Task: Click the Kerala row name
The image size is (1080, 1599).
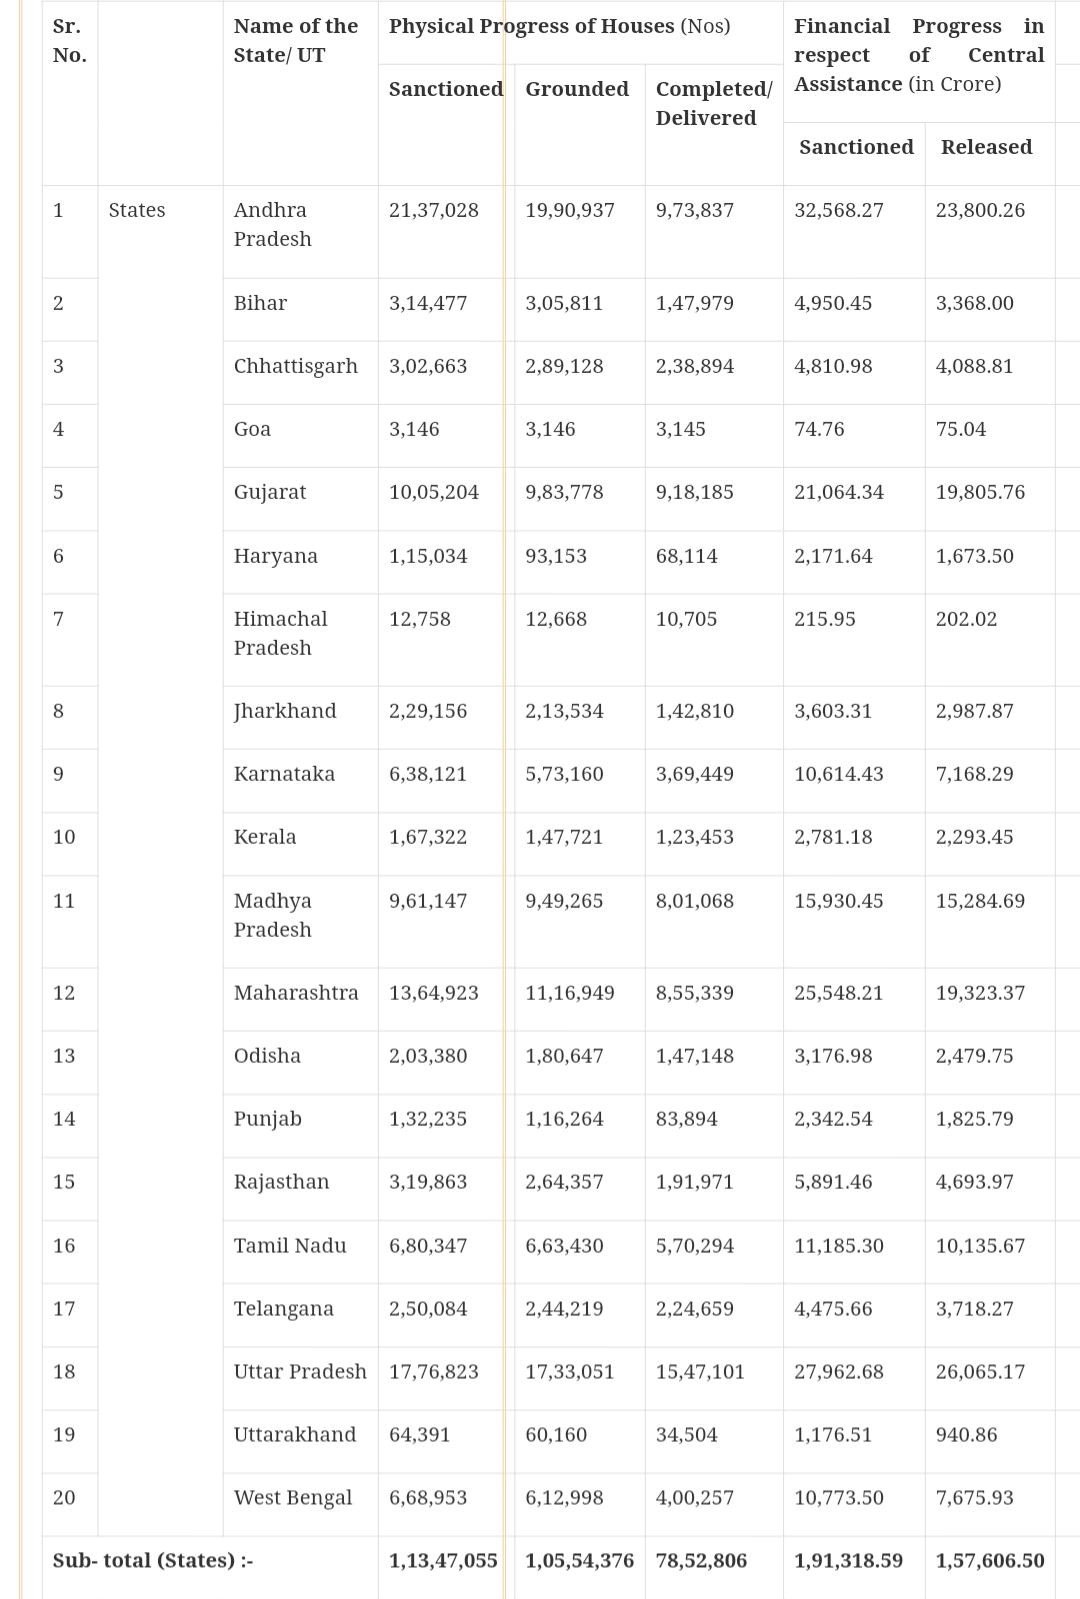Action: tap(264, 837)
